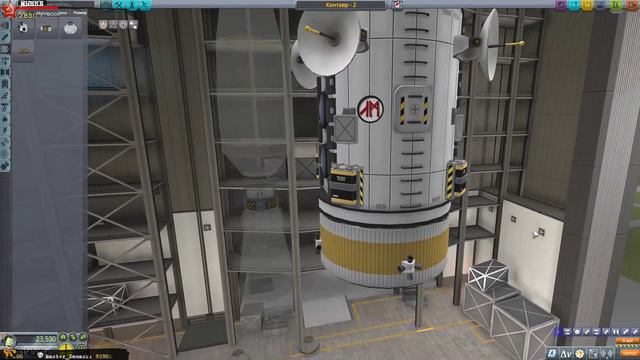This screenshot has width=640, height=360.
Task: Open the structural girder parts category
Action: pyautogui.click(x=5, y=72)
